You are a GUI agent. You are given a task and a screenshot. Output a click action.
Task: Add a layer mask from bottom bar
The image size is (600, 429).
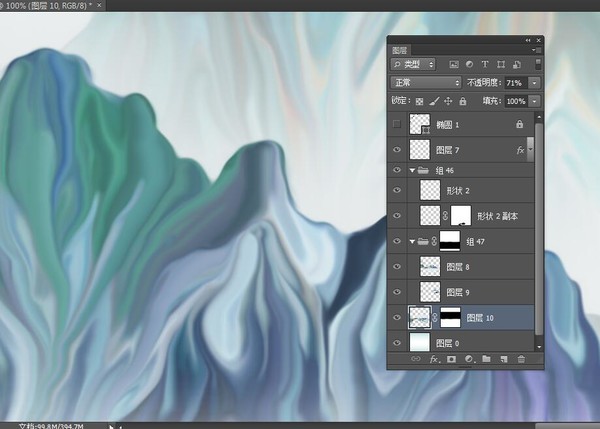pos(452,359)
